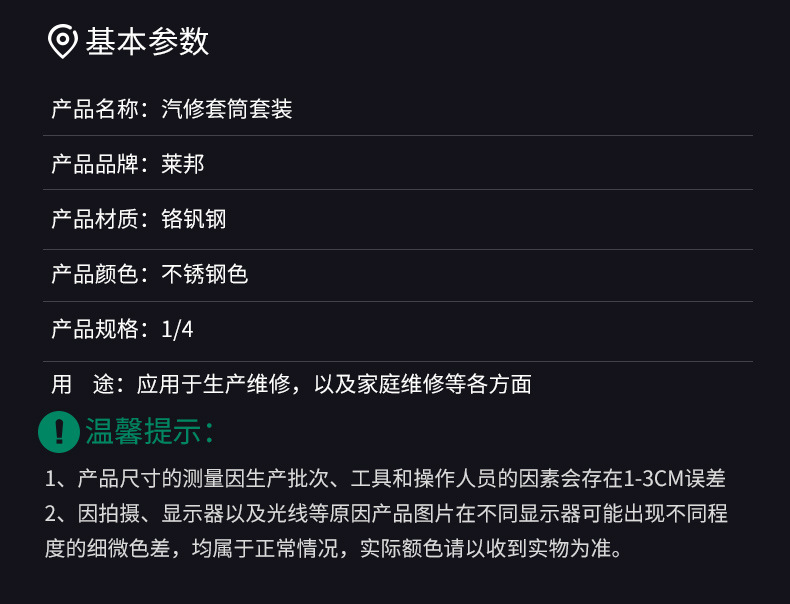Select the 汽修套筒套装 product name value
Image resolution: width=790 pixels, height=604 pixels.
227,109
